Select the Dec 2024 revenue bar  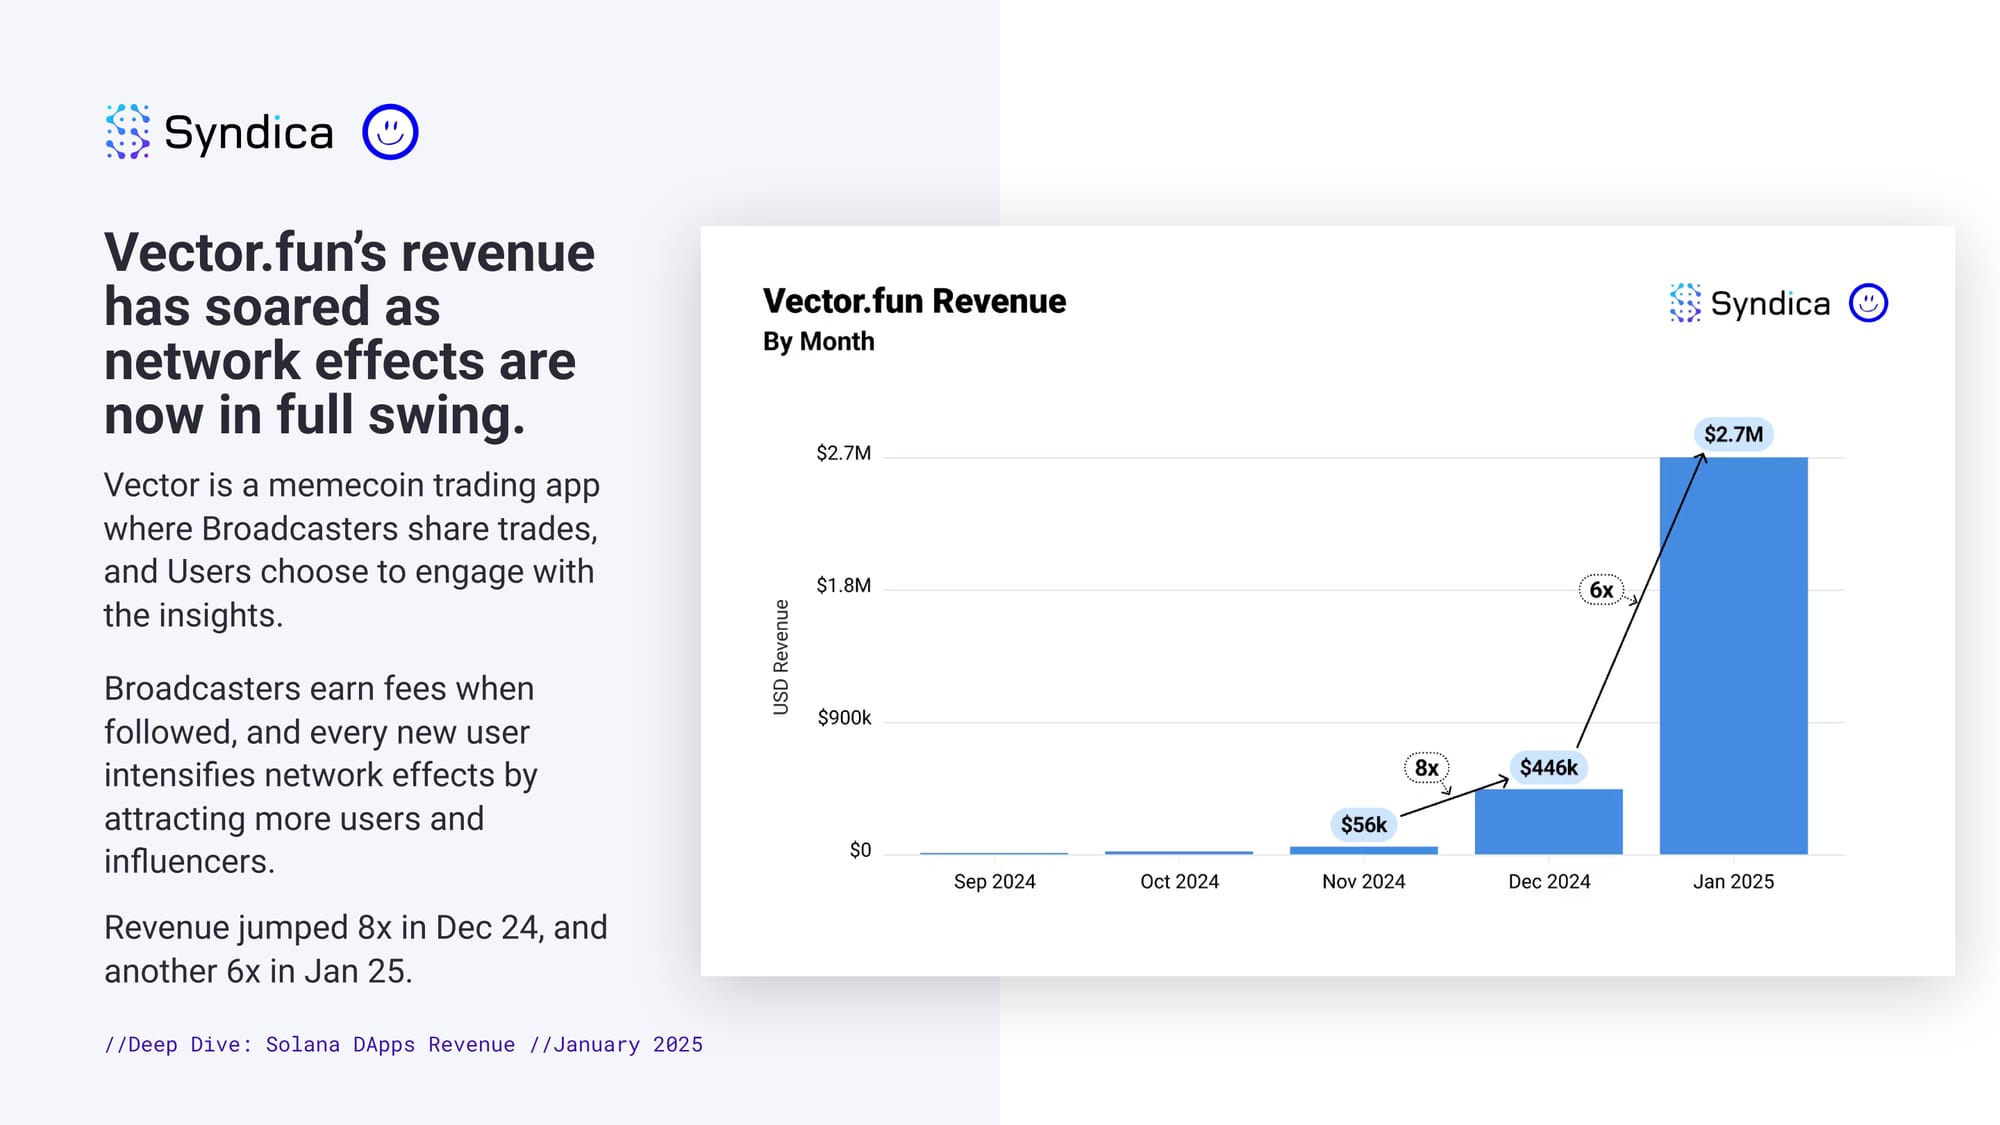tap(1548, 822)
